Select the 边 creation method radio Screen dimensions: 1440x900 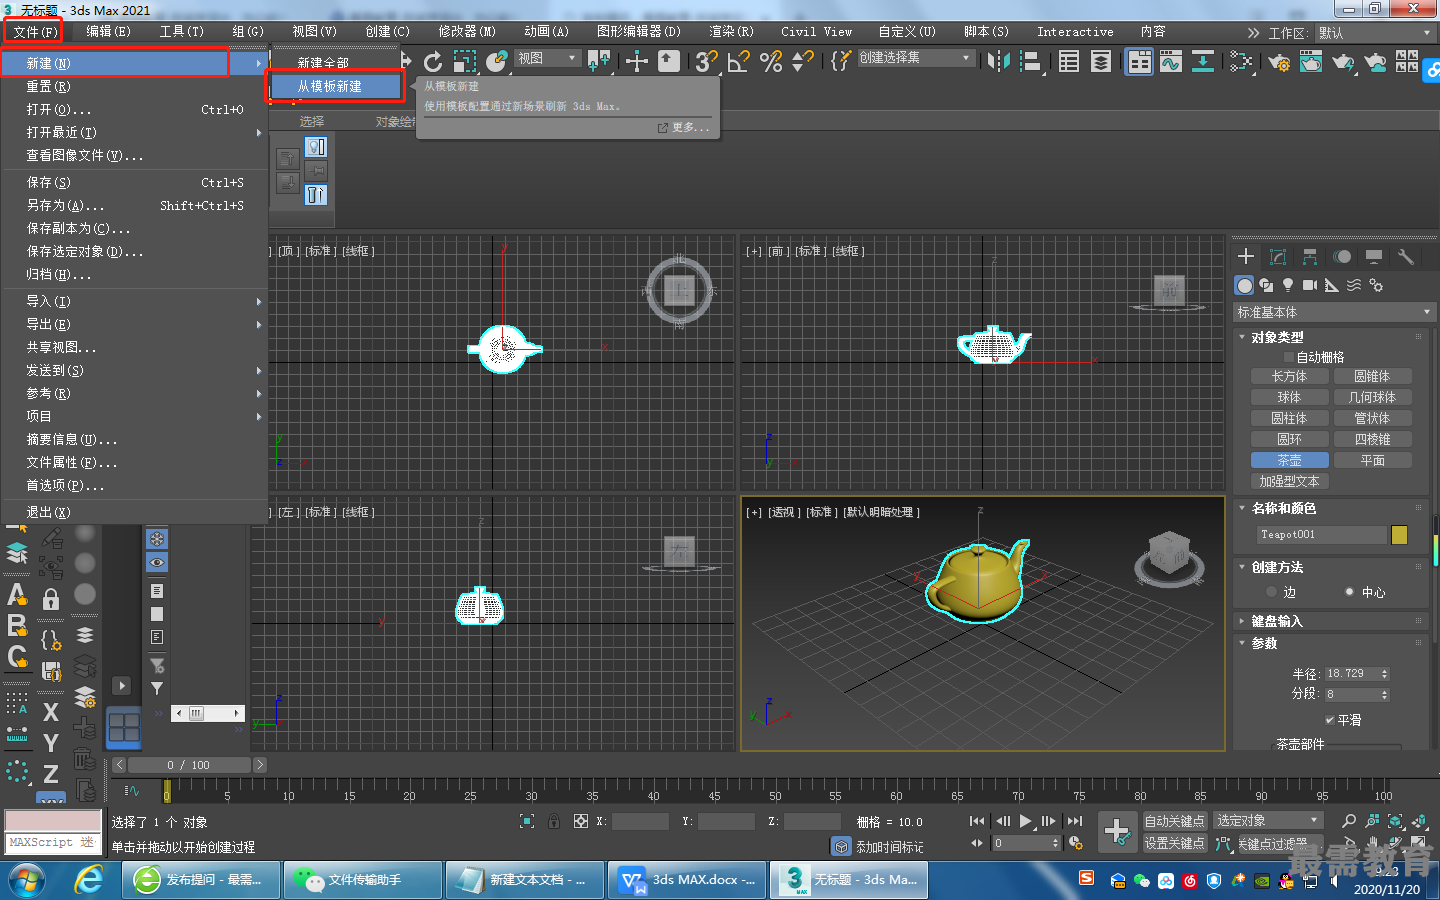pyautogui.click(x=1272, y=592)
